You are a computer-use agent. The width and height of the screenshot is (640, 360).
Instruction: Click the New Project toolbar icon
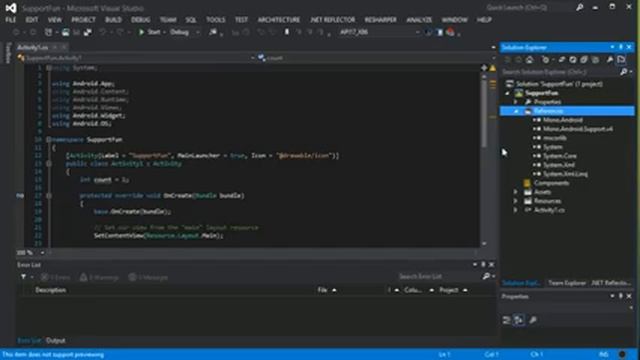click(x=48, y=32)
